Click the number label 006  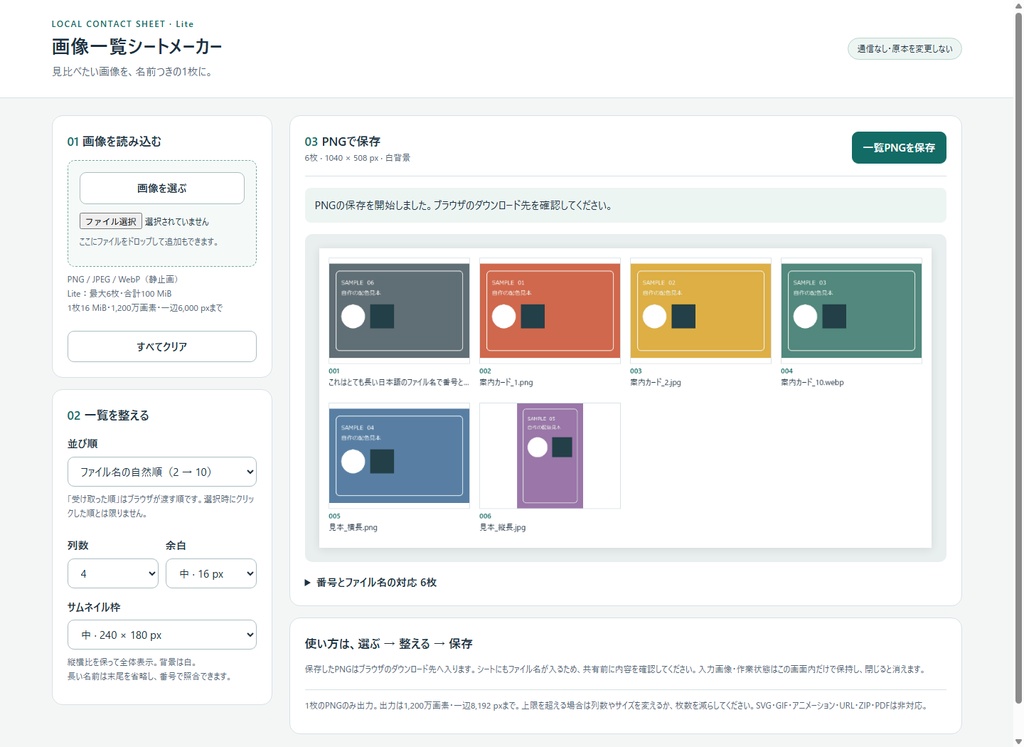pos(485,516)
